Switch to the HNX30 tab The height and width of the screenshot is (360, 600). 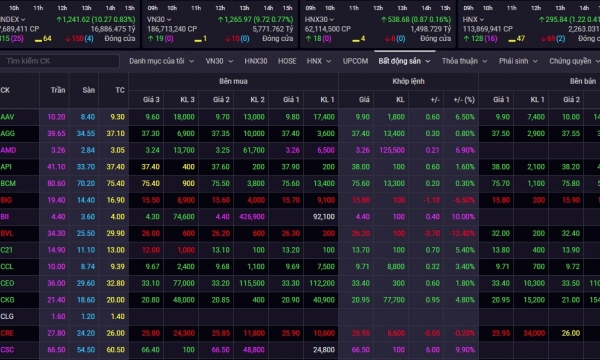256,61
